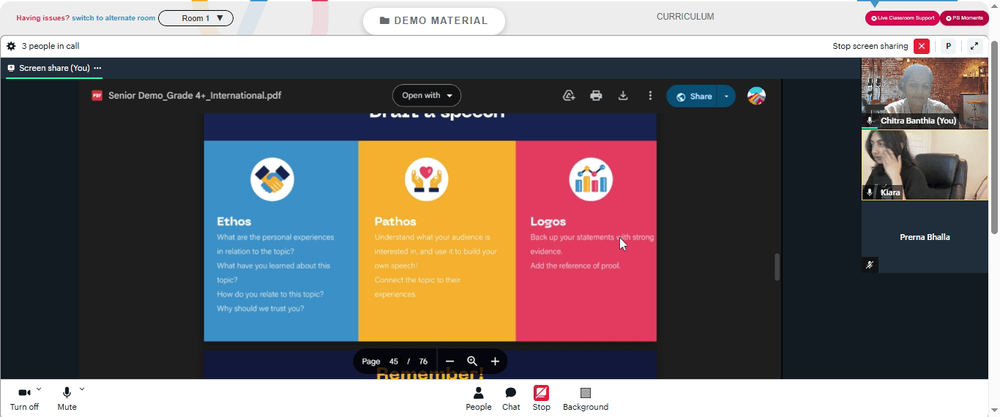Click 'Why should we trust you?' text

click(260, 309)
